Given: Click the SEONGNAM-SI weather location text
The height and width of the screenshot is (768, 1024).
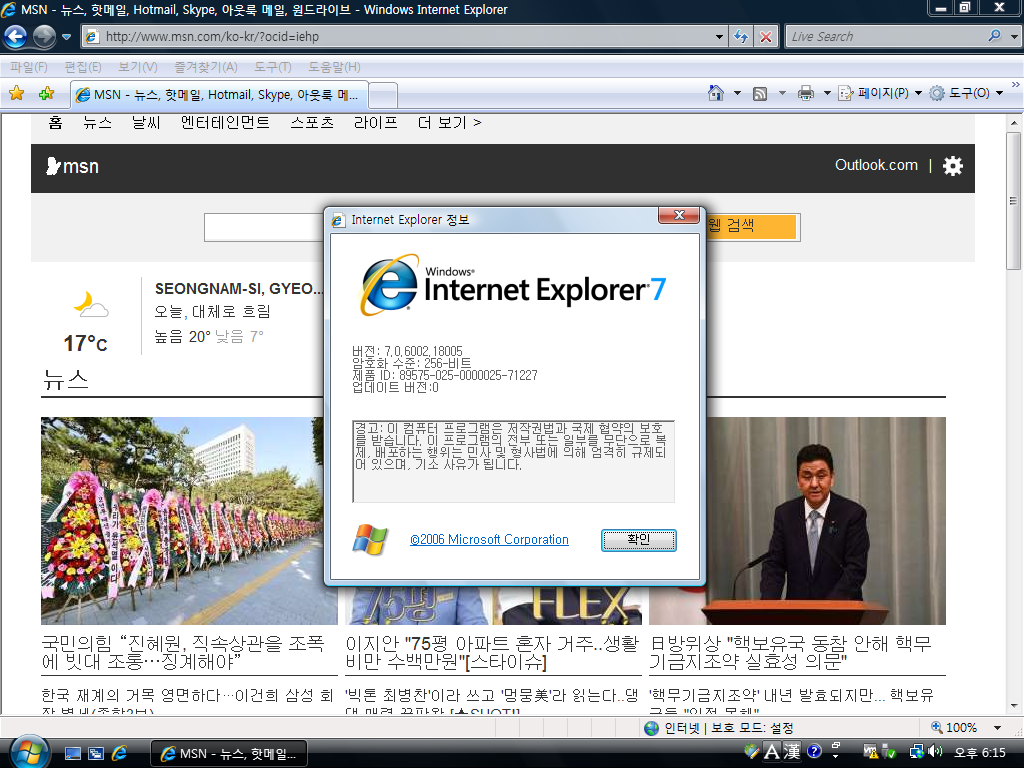Looking at the screenshot, I should (238, 289).
